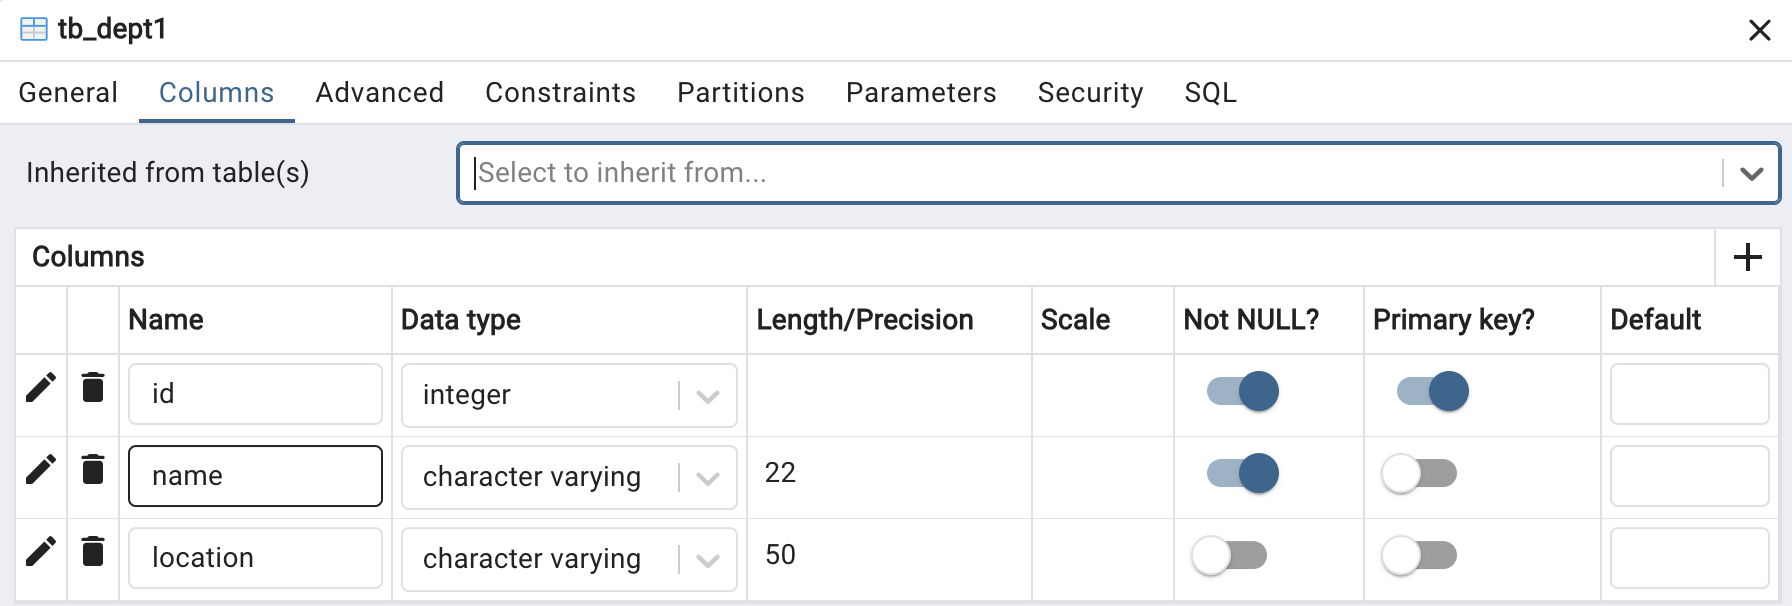Viewport: 1792px width, 606px height.
Task: Click the name column's name field
Action: tap(255, 476)
